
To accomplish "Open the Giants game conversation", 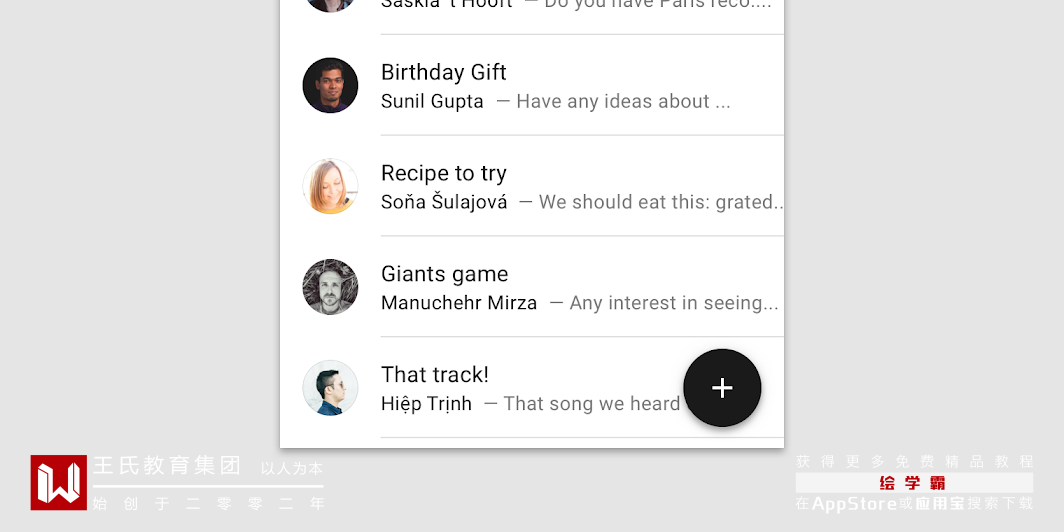I will 444,274.
